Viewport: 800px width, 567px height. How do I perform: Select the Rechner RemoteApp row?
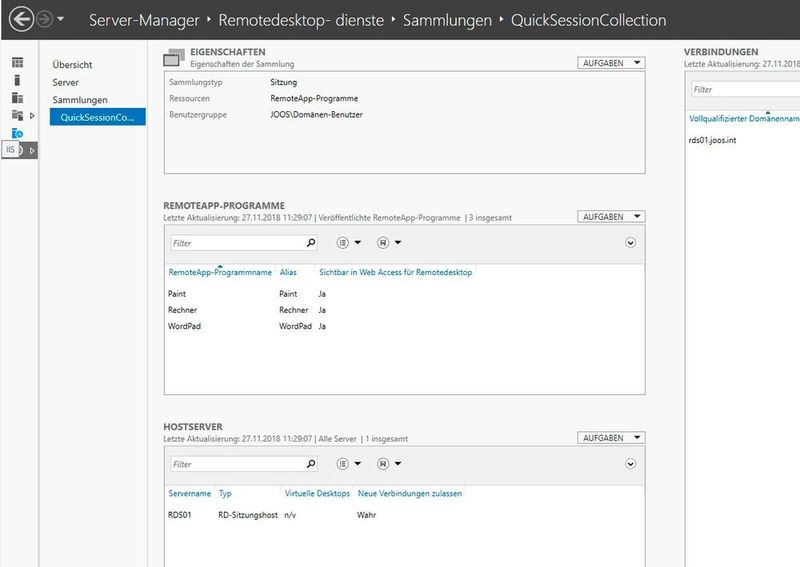tap(404, 310)
